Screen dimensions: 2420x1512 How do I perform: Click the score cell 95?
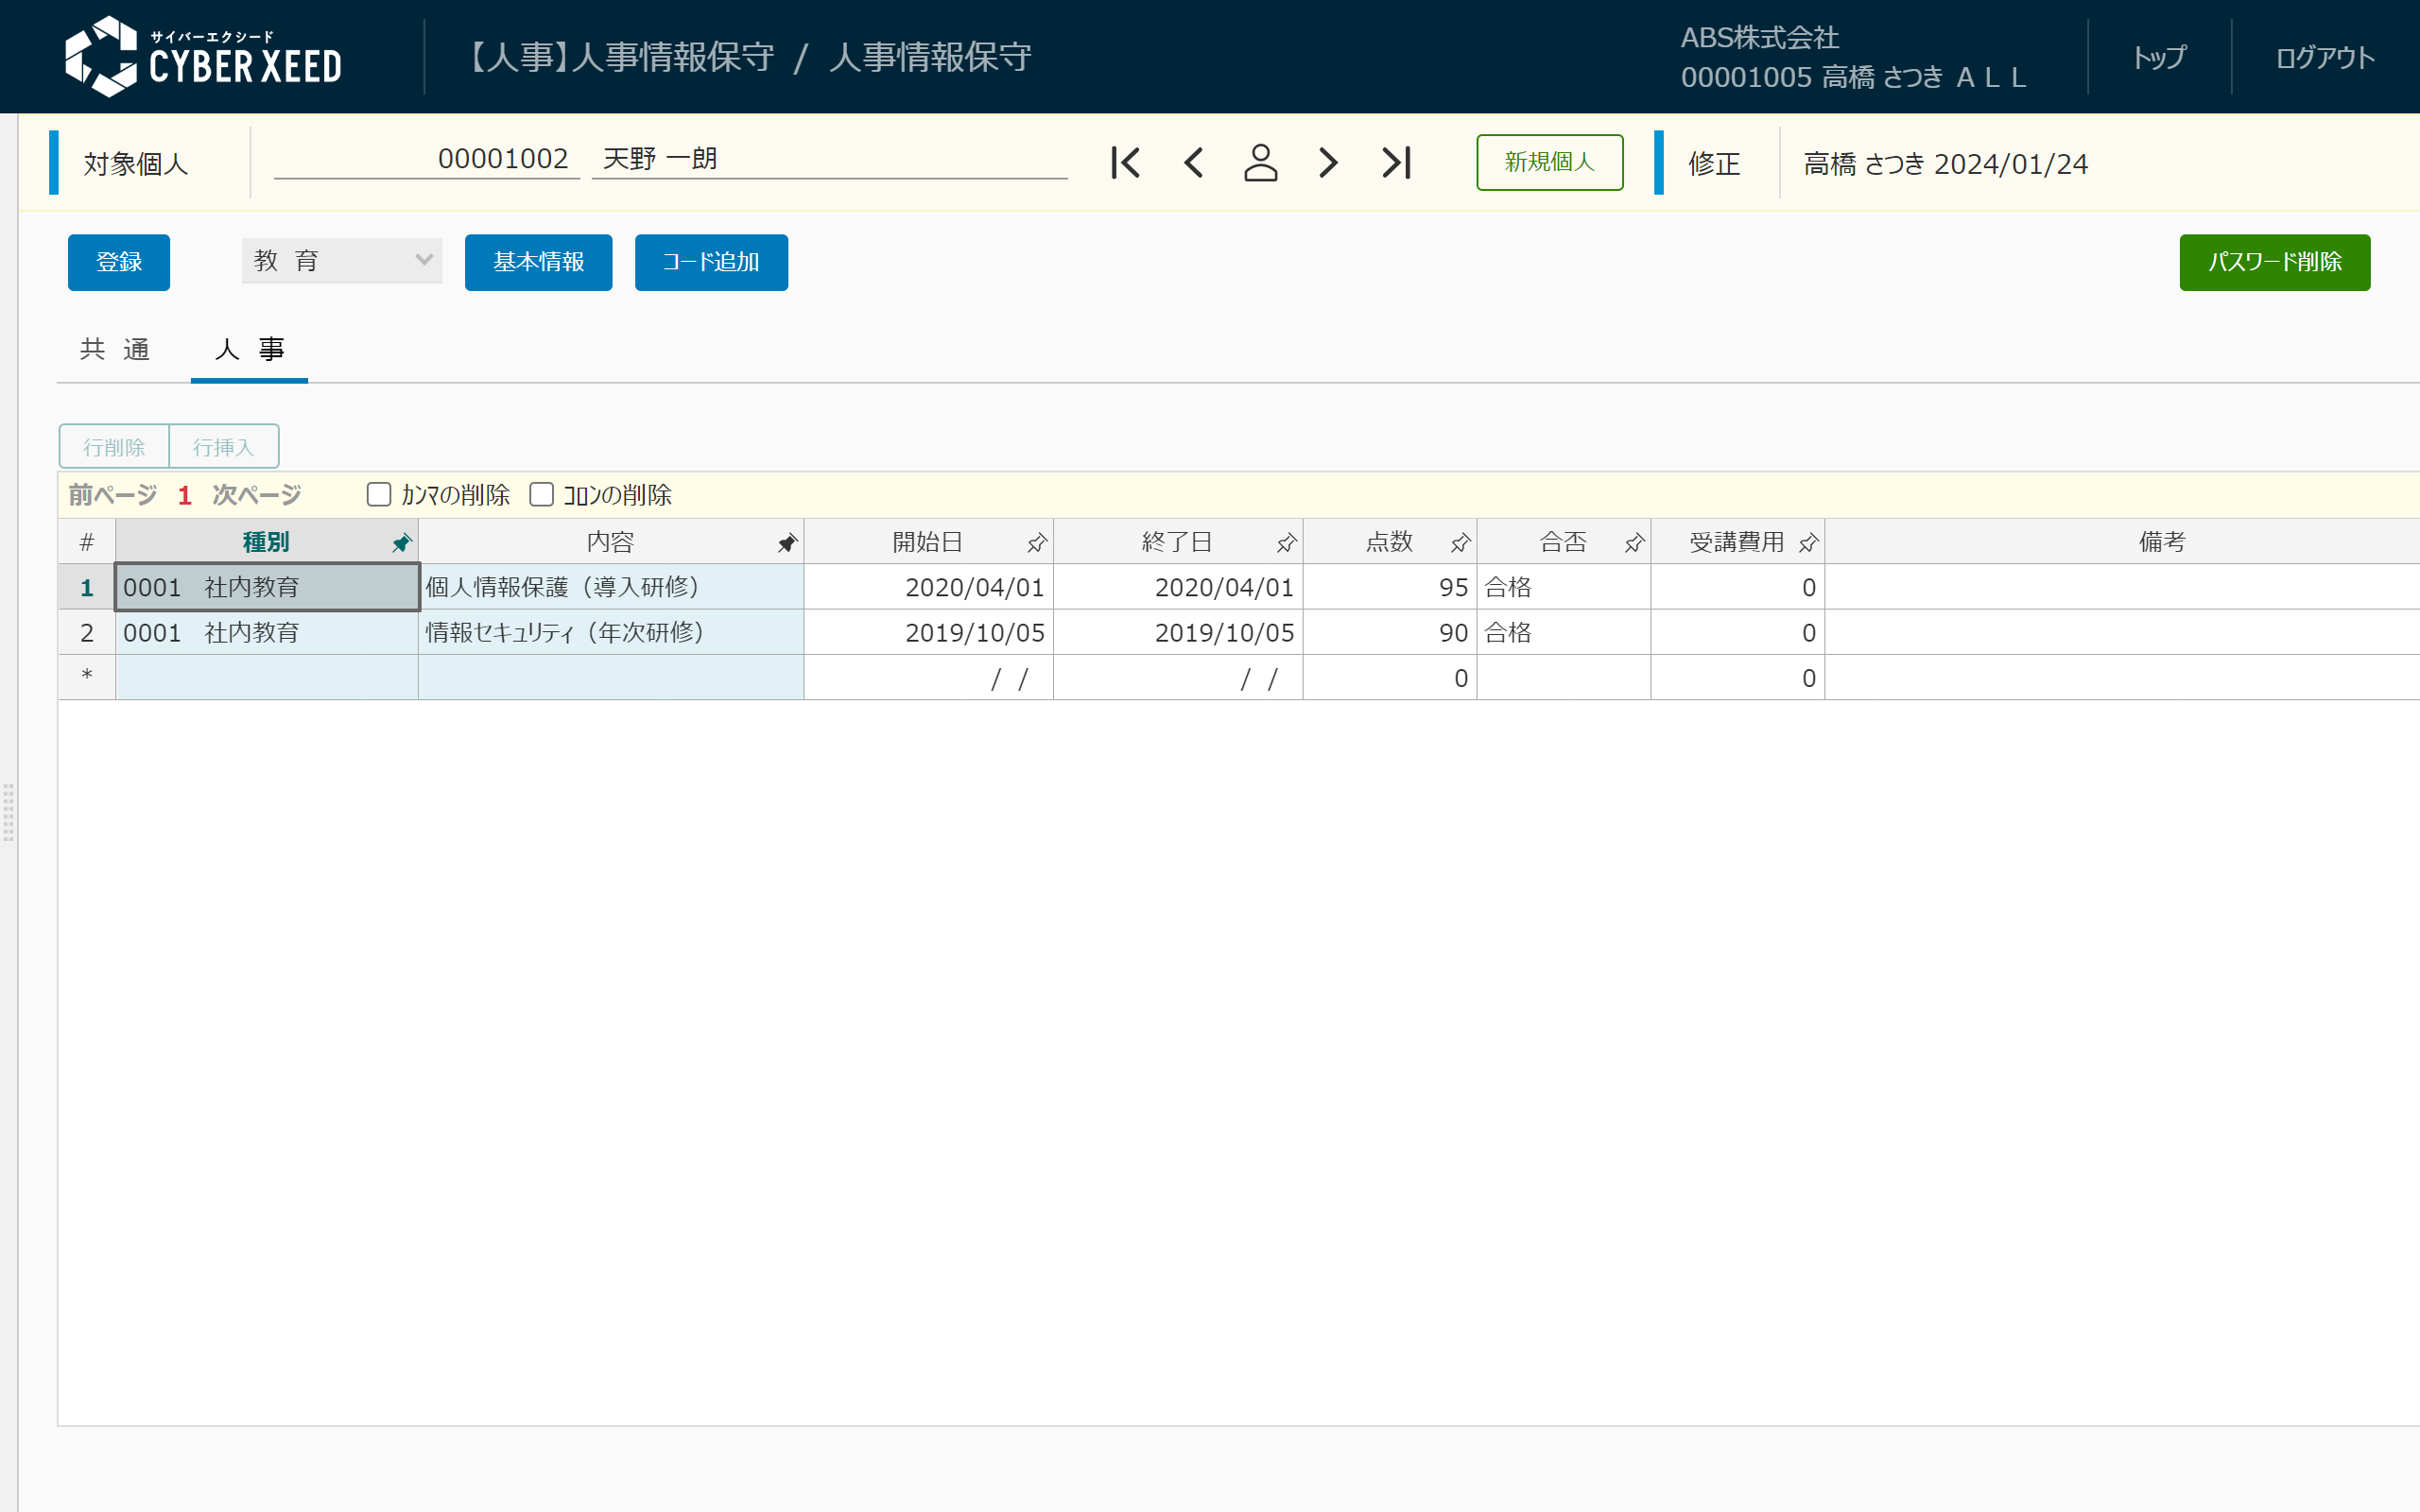[x=1390, y=588]
